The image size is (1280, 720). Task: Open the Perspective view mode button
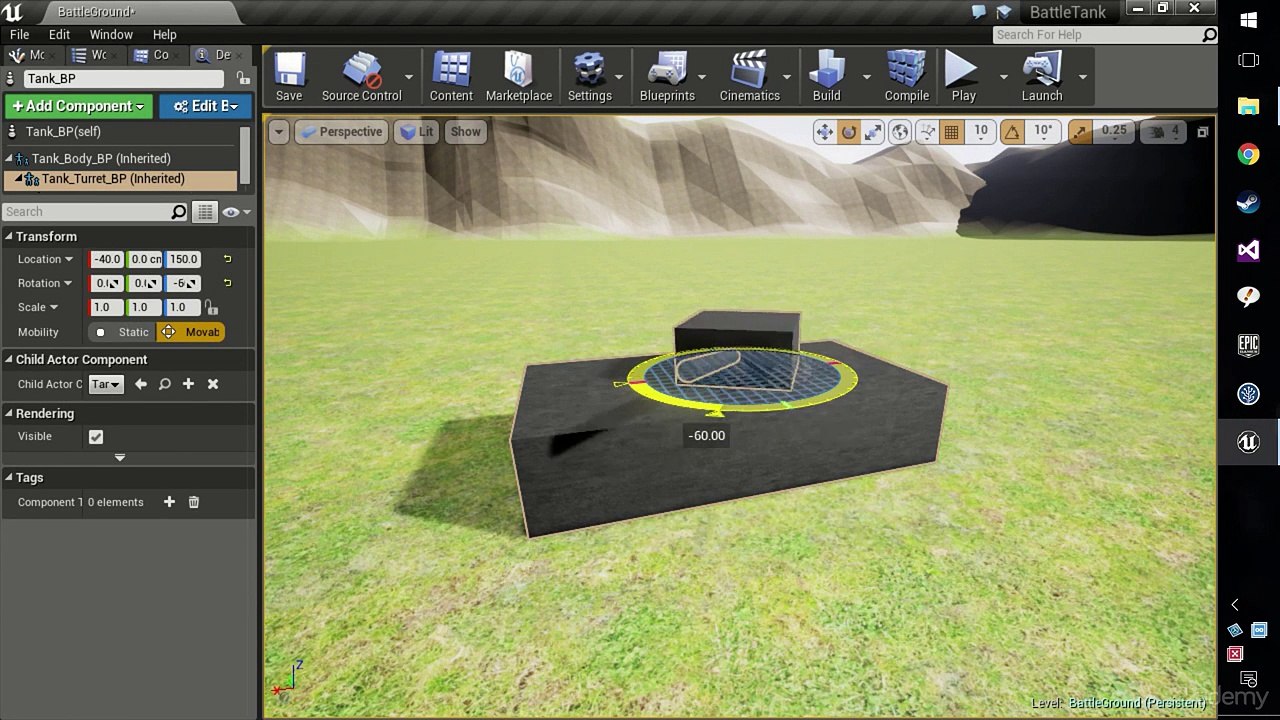pos(341,132)
